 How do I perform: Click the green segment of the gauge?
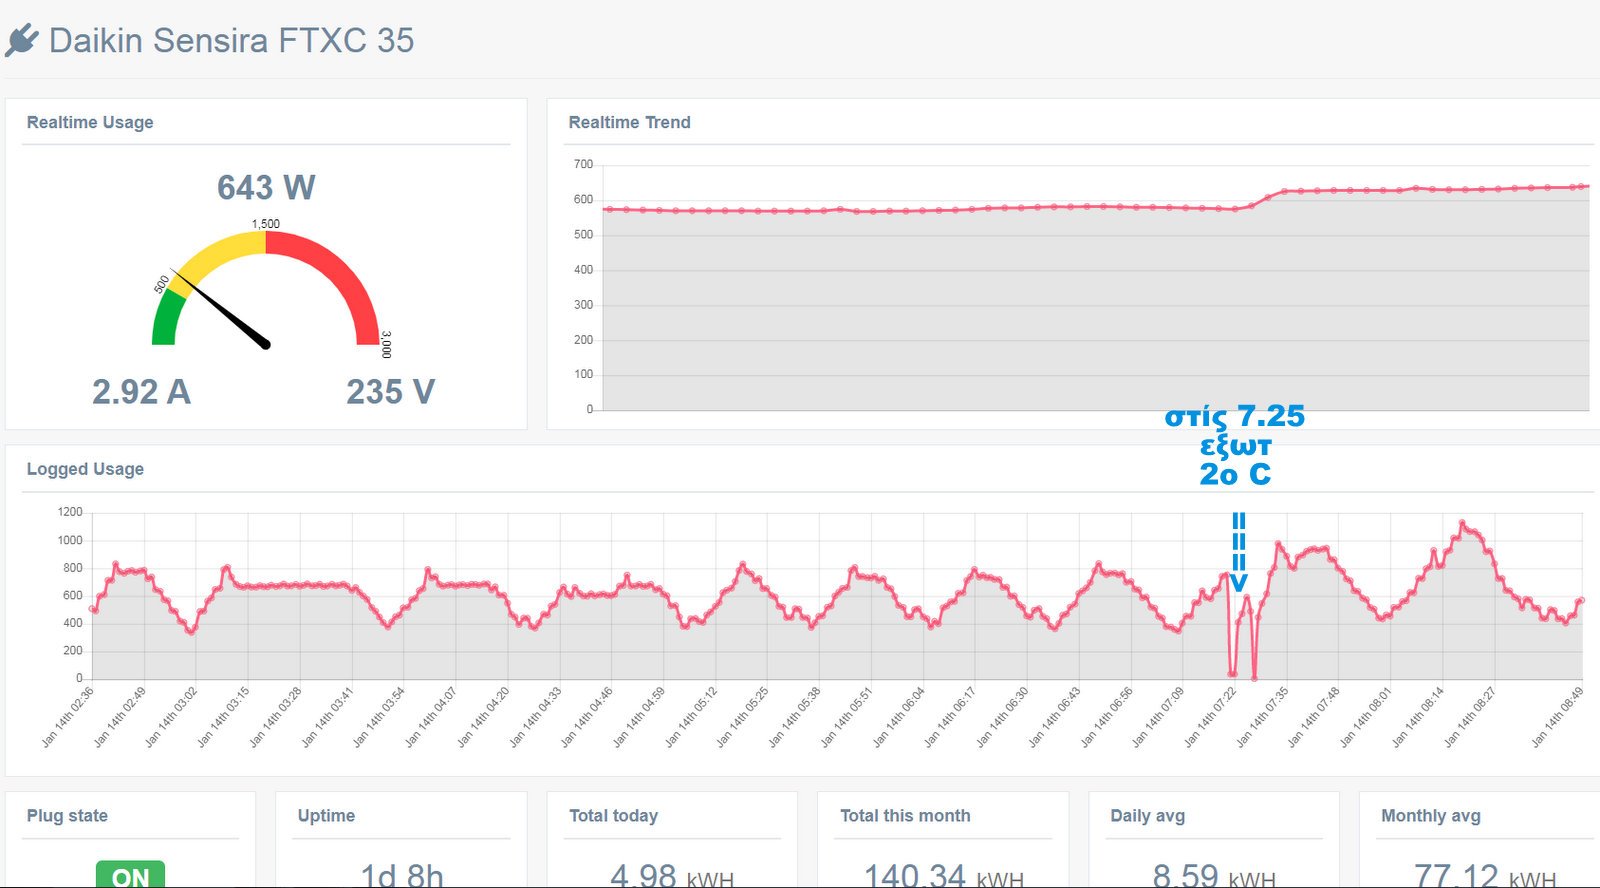166,318
